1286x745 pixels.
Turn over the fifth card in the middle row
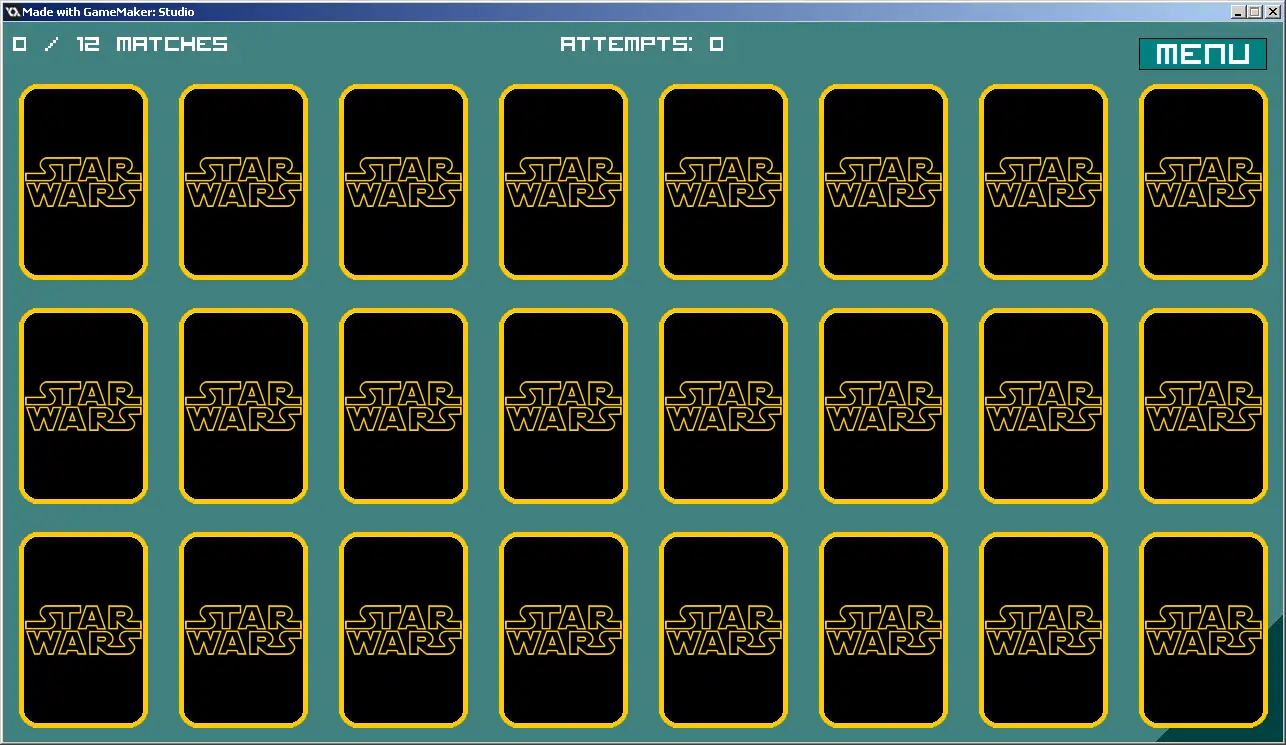point(724,406)
